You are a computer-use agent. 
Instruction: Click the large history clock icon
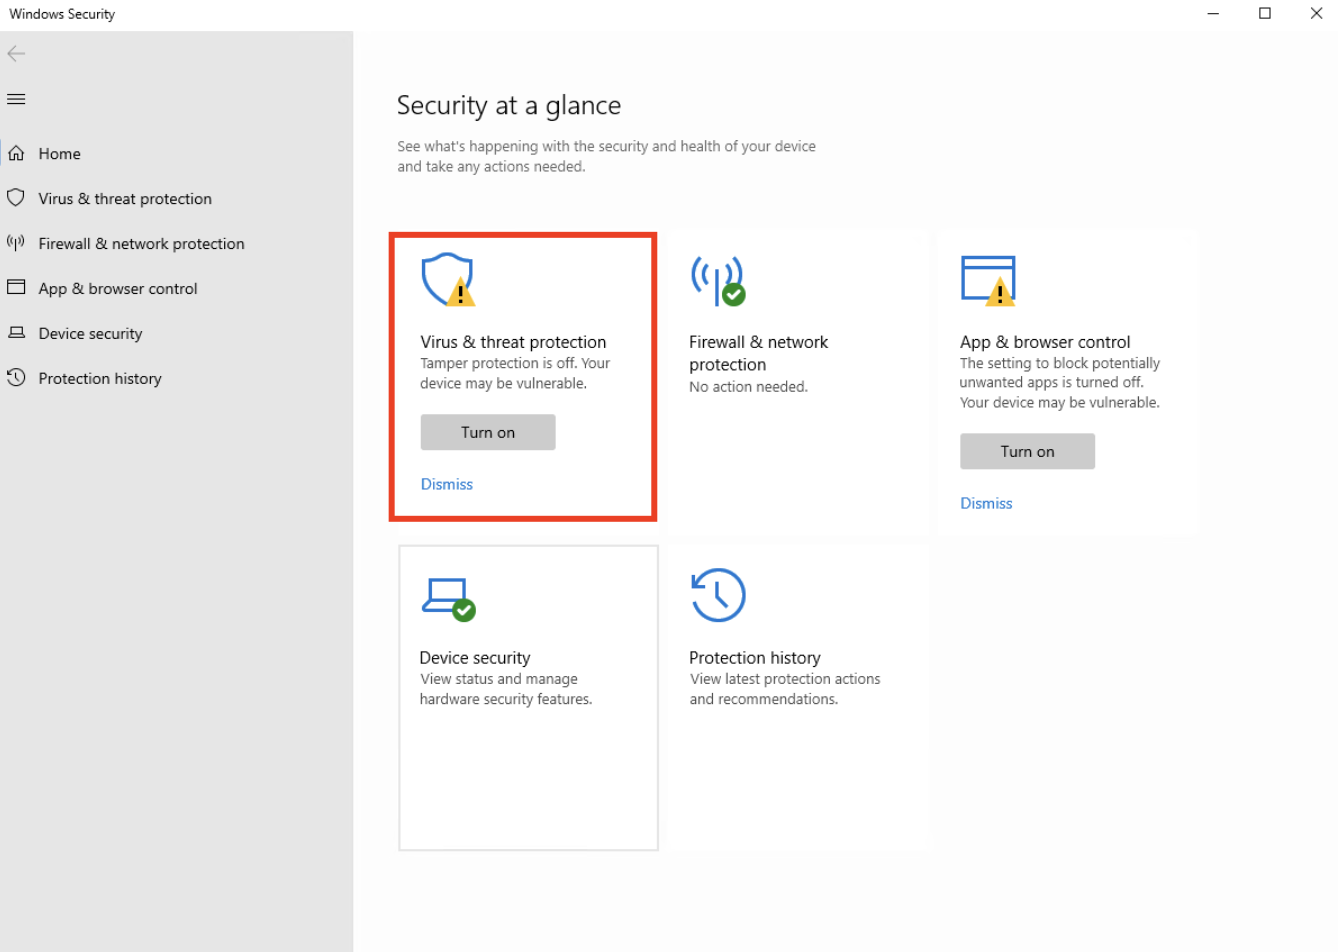[x=718, y=595]
